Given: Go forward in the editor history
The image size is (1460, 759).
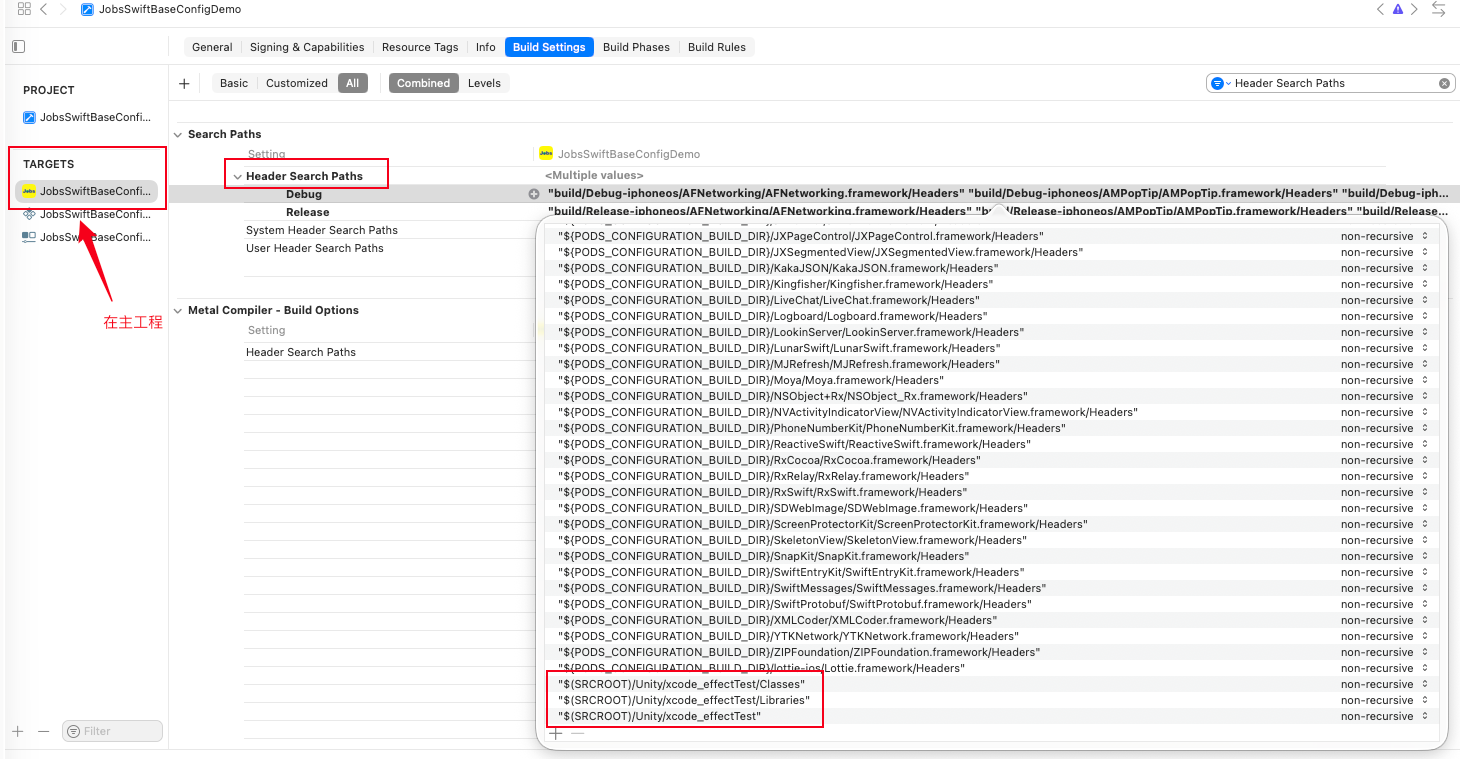Looking at the screenshot, I should (63, 9).
